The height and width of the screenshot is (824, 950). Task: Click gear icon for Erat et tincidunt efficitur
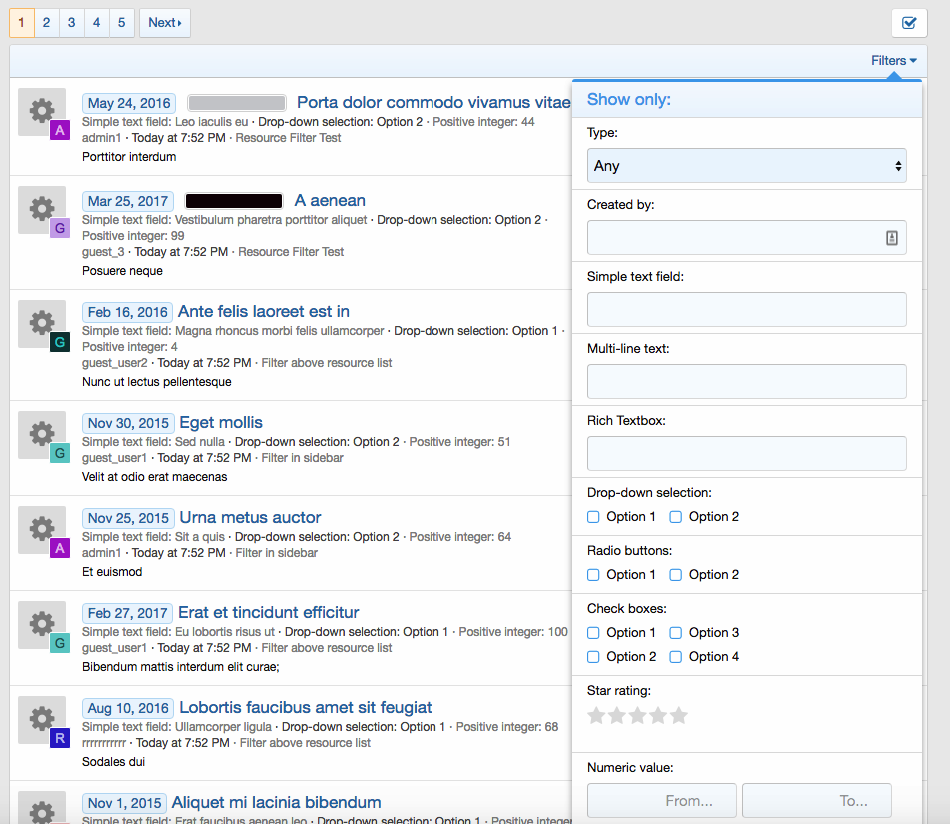(42, 623)
